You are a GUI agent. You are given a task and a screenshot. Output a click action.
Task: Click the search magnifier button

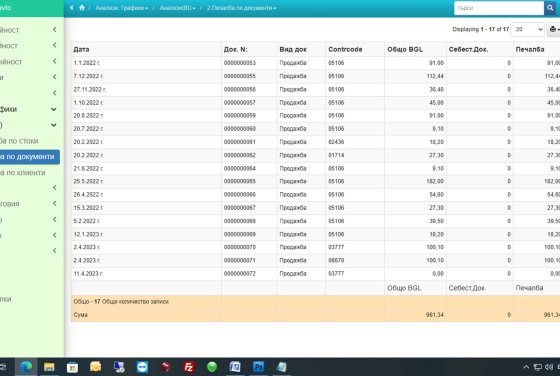click(x=550, y=8)
